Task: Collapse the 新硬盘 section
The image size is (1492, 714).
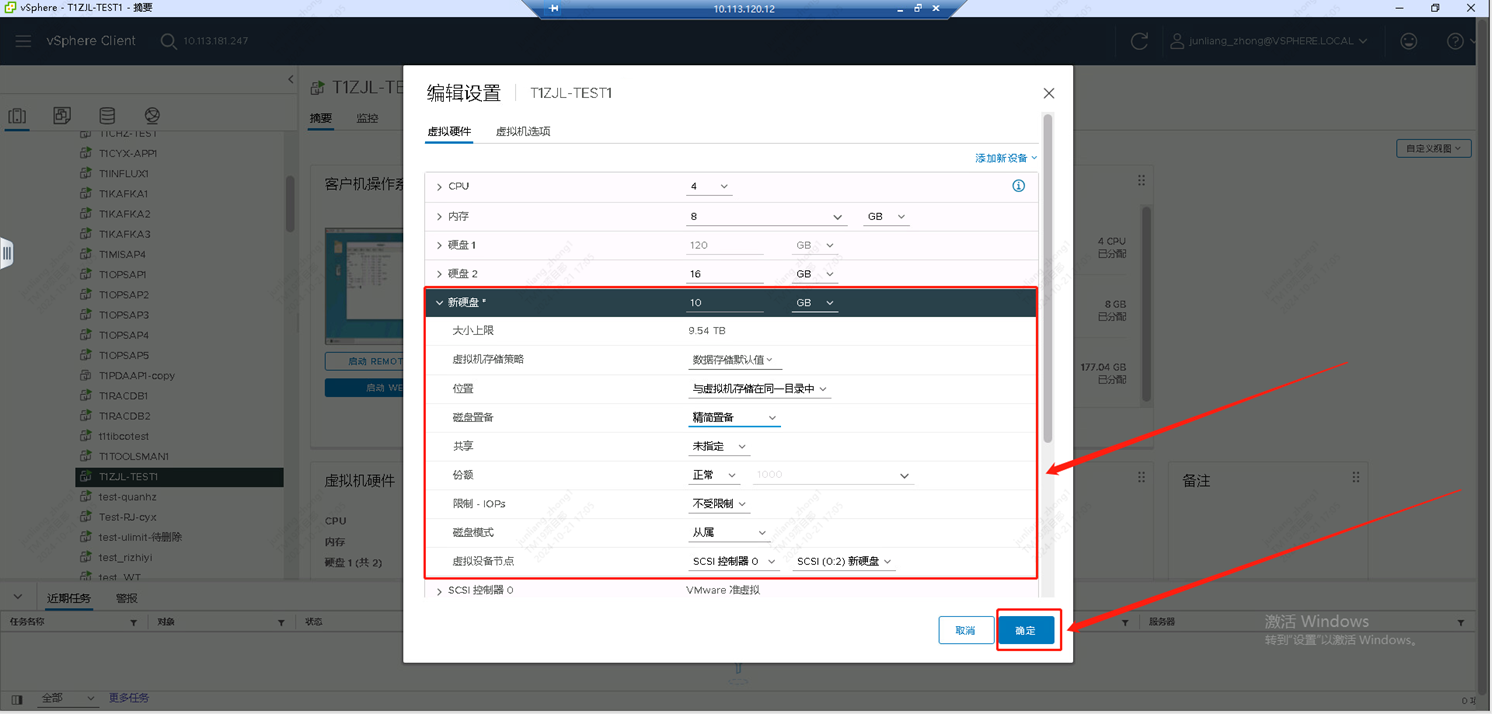Action: tap(439, 303)
